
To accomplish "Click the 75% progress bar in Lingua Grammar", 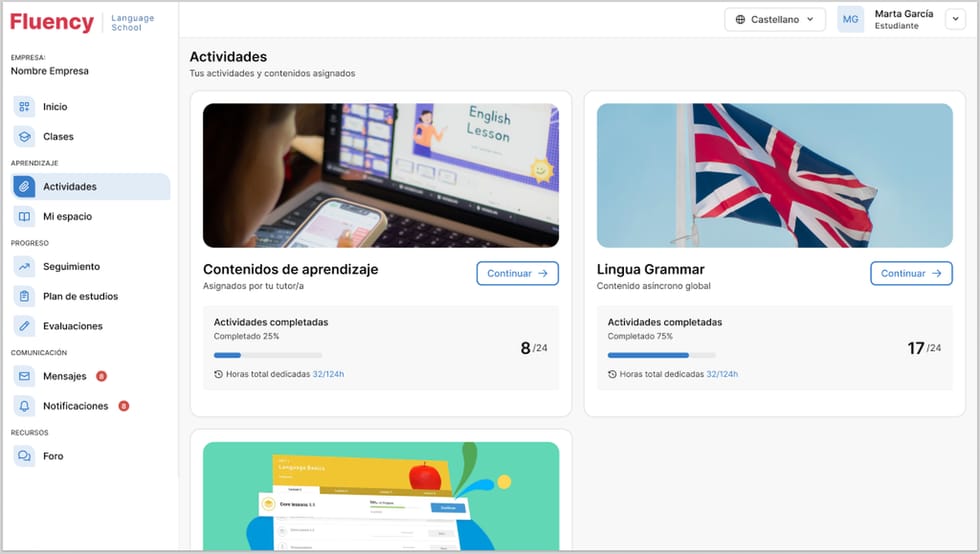I will pos(662,355).
